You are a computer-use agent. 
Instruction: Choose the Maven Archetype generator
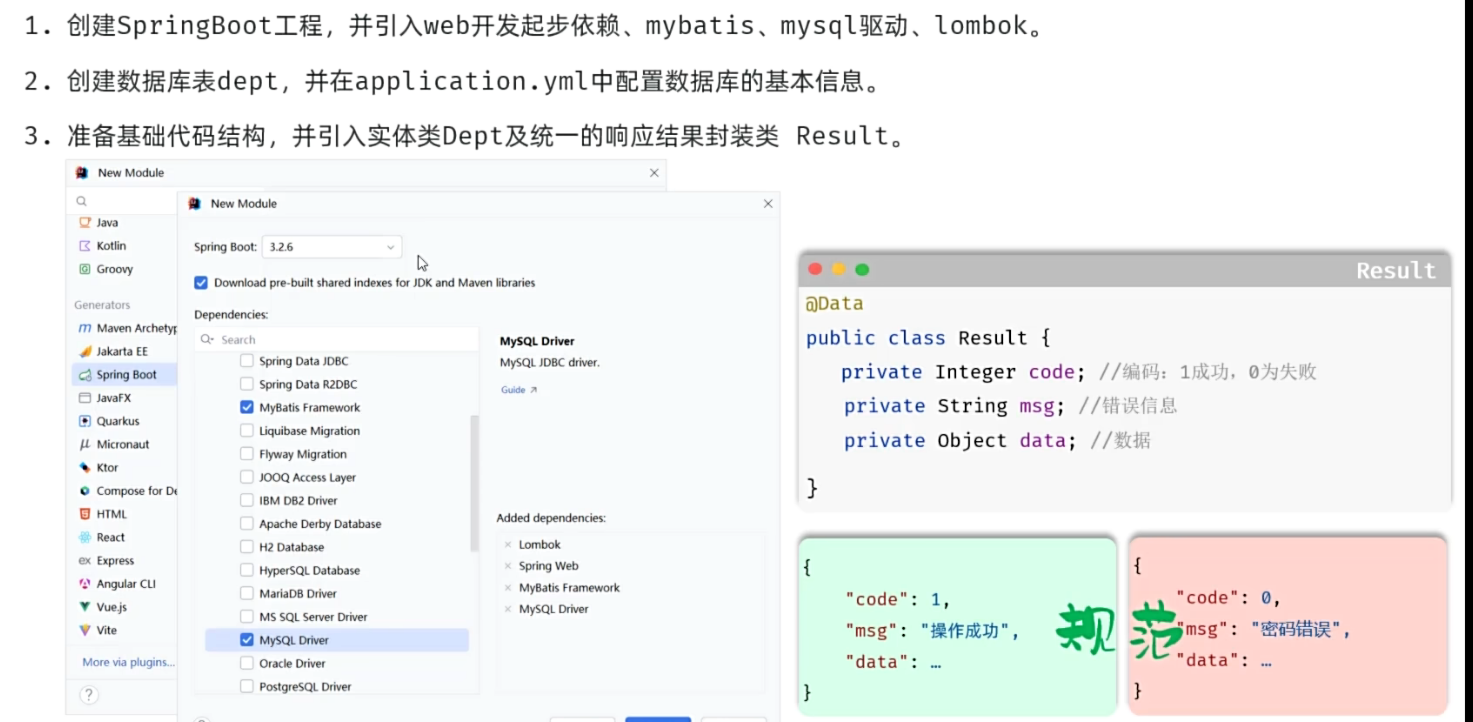pos(127,328)
